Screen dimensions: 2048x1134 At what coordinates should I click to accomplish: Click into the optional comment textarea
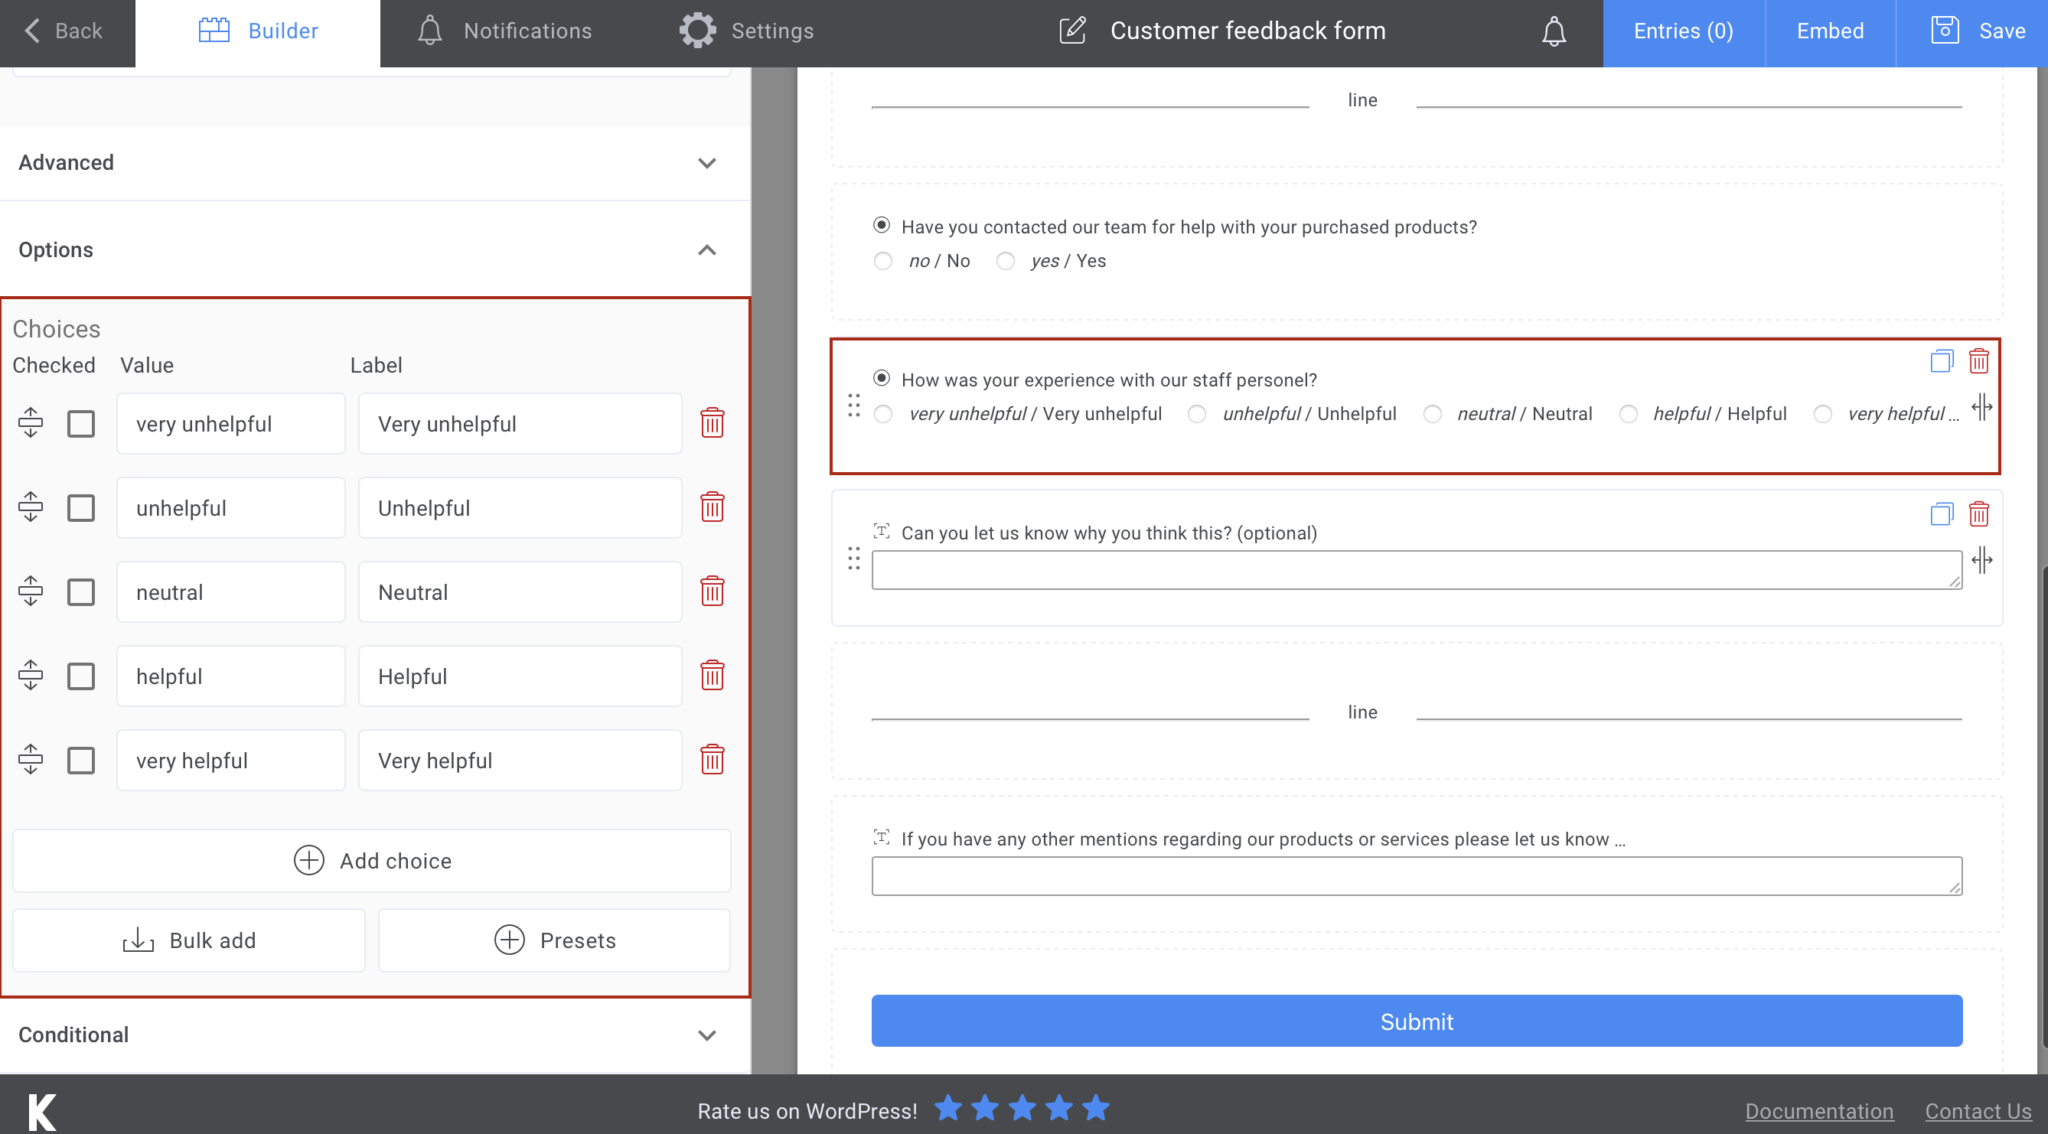(1415, 569)
